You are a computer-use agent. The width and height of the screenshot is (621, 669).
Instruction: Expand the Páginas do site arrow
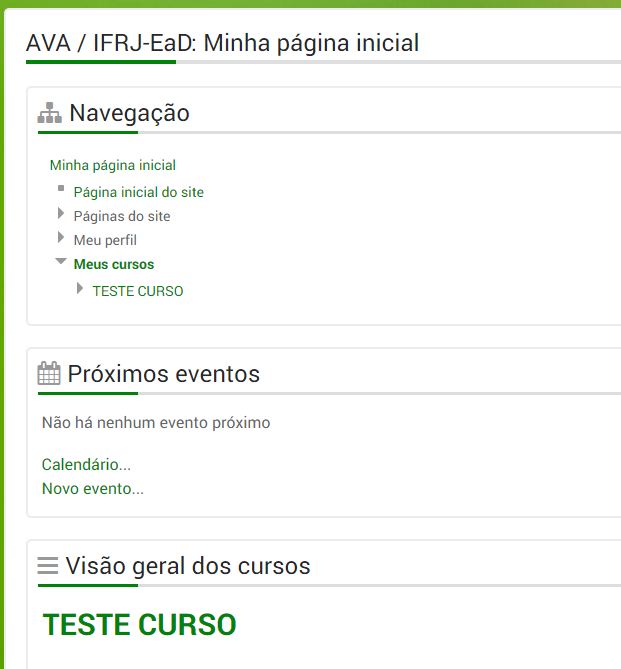tap(61, 214)
